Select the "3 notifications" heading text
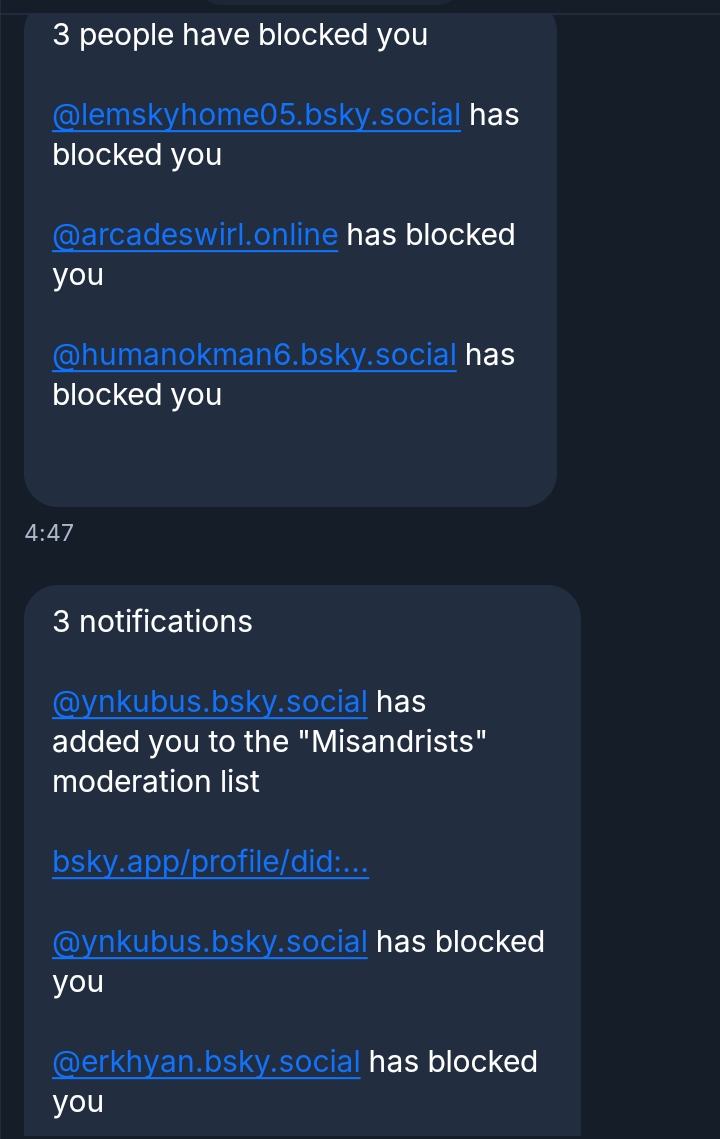The image size is (720, 1139). point(152,622)
